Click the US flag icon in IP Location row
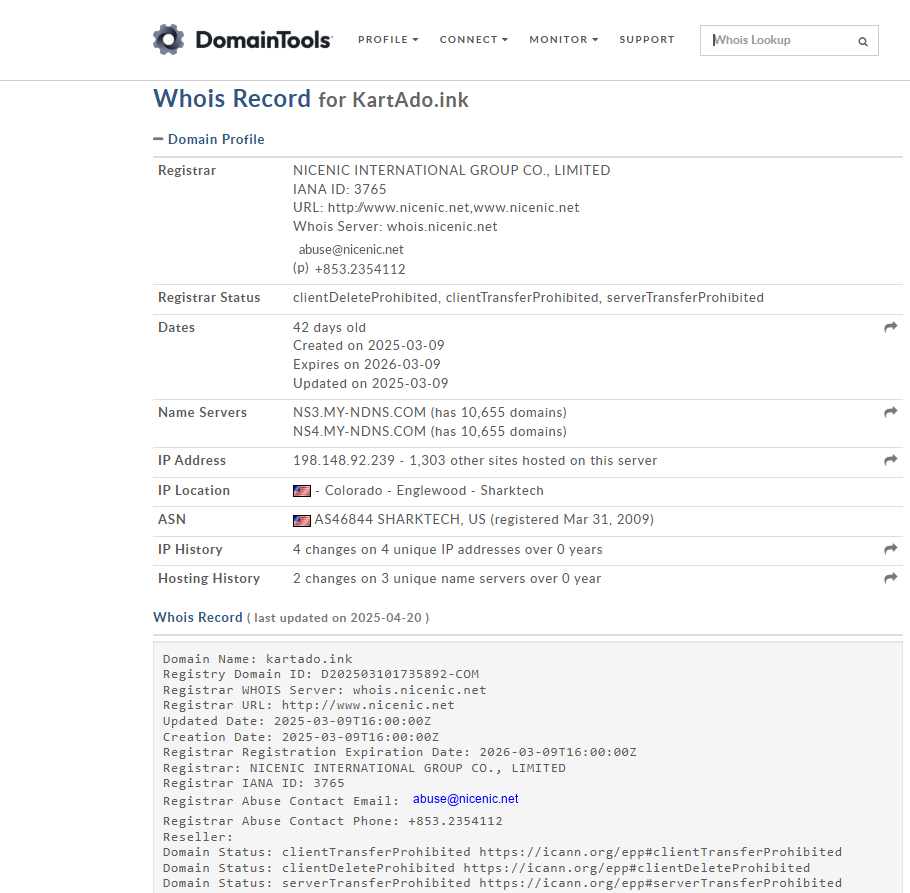Screen dimensions: 910x893 coord(302,491)
